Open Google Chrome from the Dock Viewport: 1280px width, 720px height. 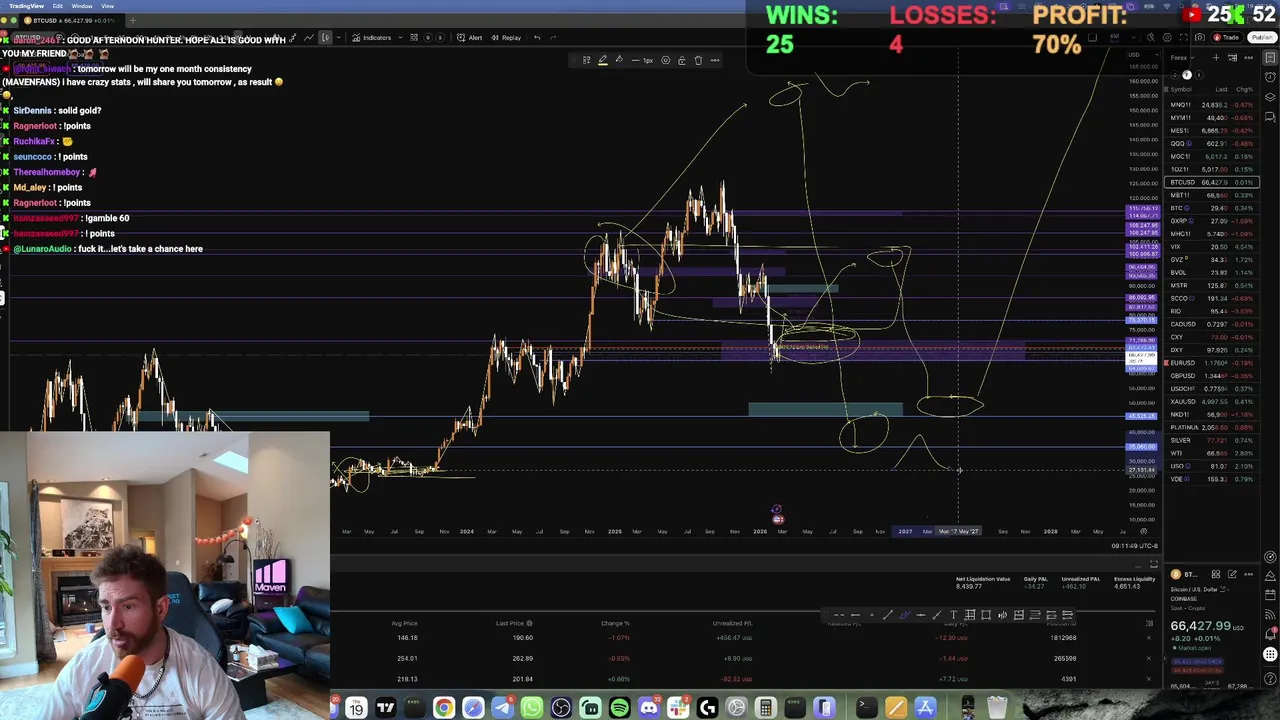(443, 708)
